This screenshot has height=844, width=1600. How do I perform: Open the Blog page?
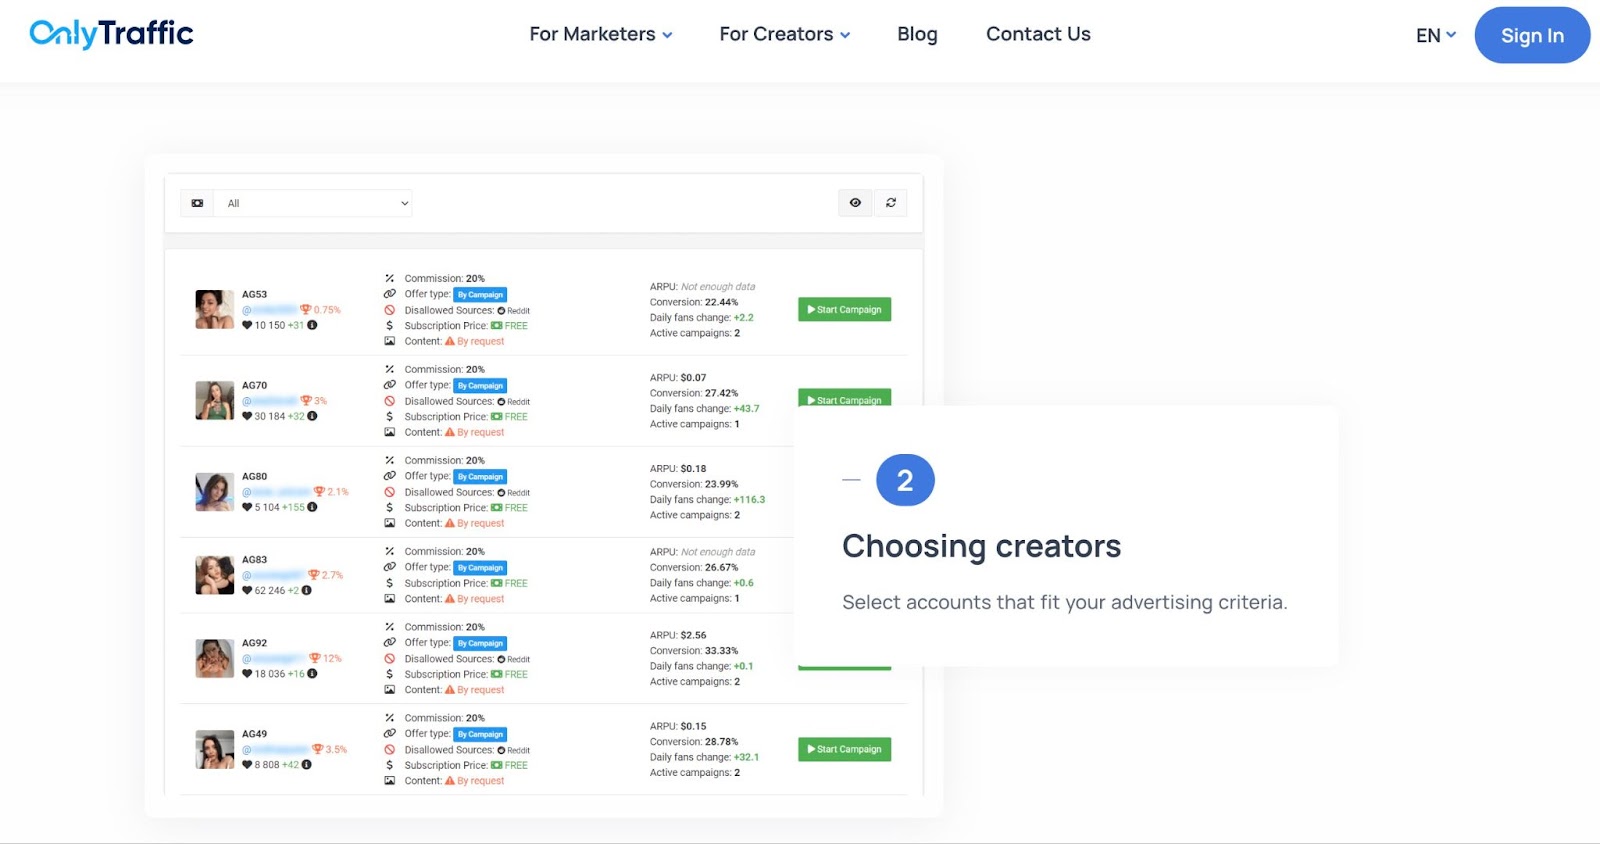[x=917, y=34]
